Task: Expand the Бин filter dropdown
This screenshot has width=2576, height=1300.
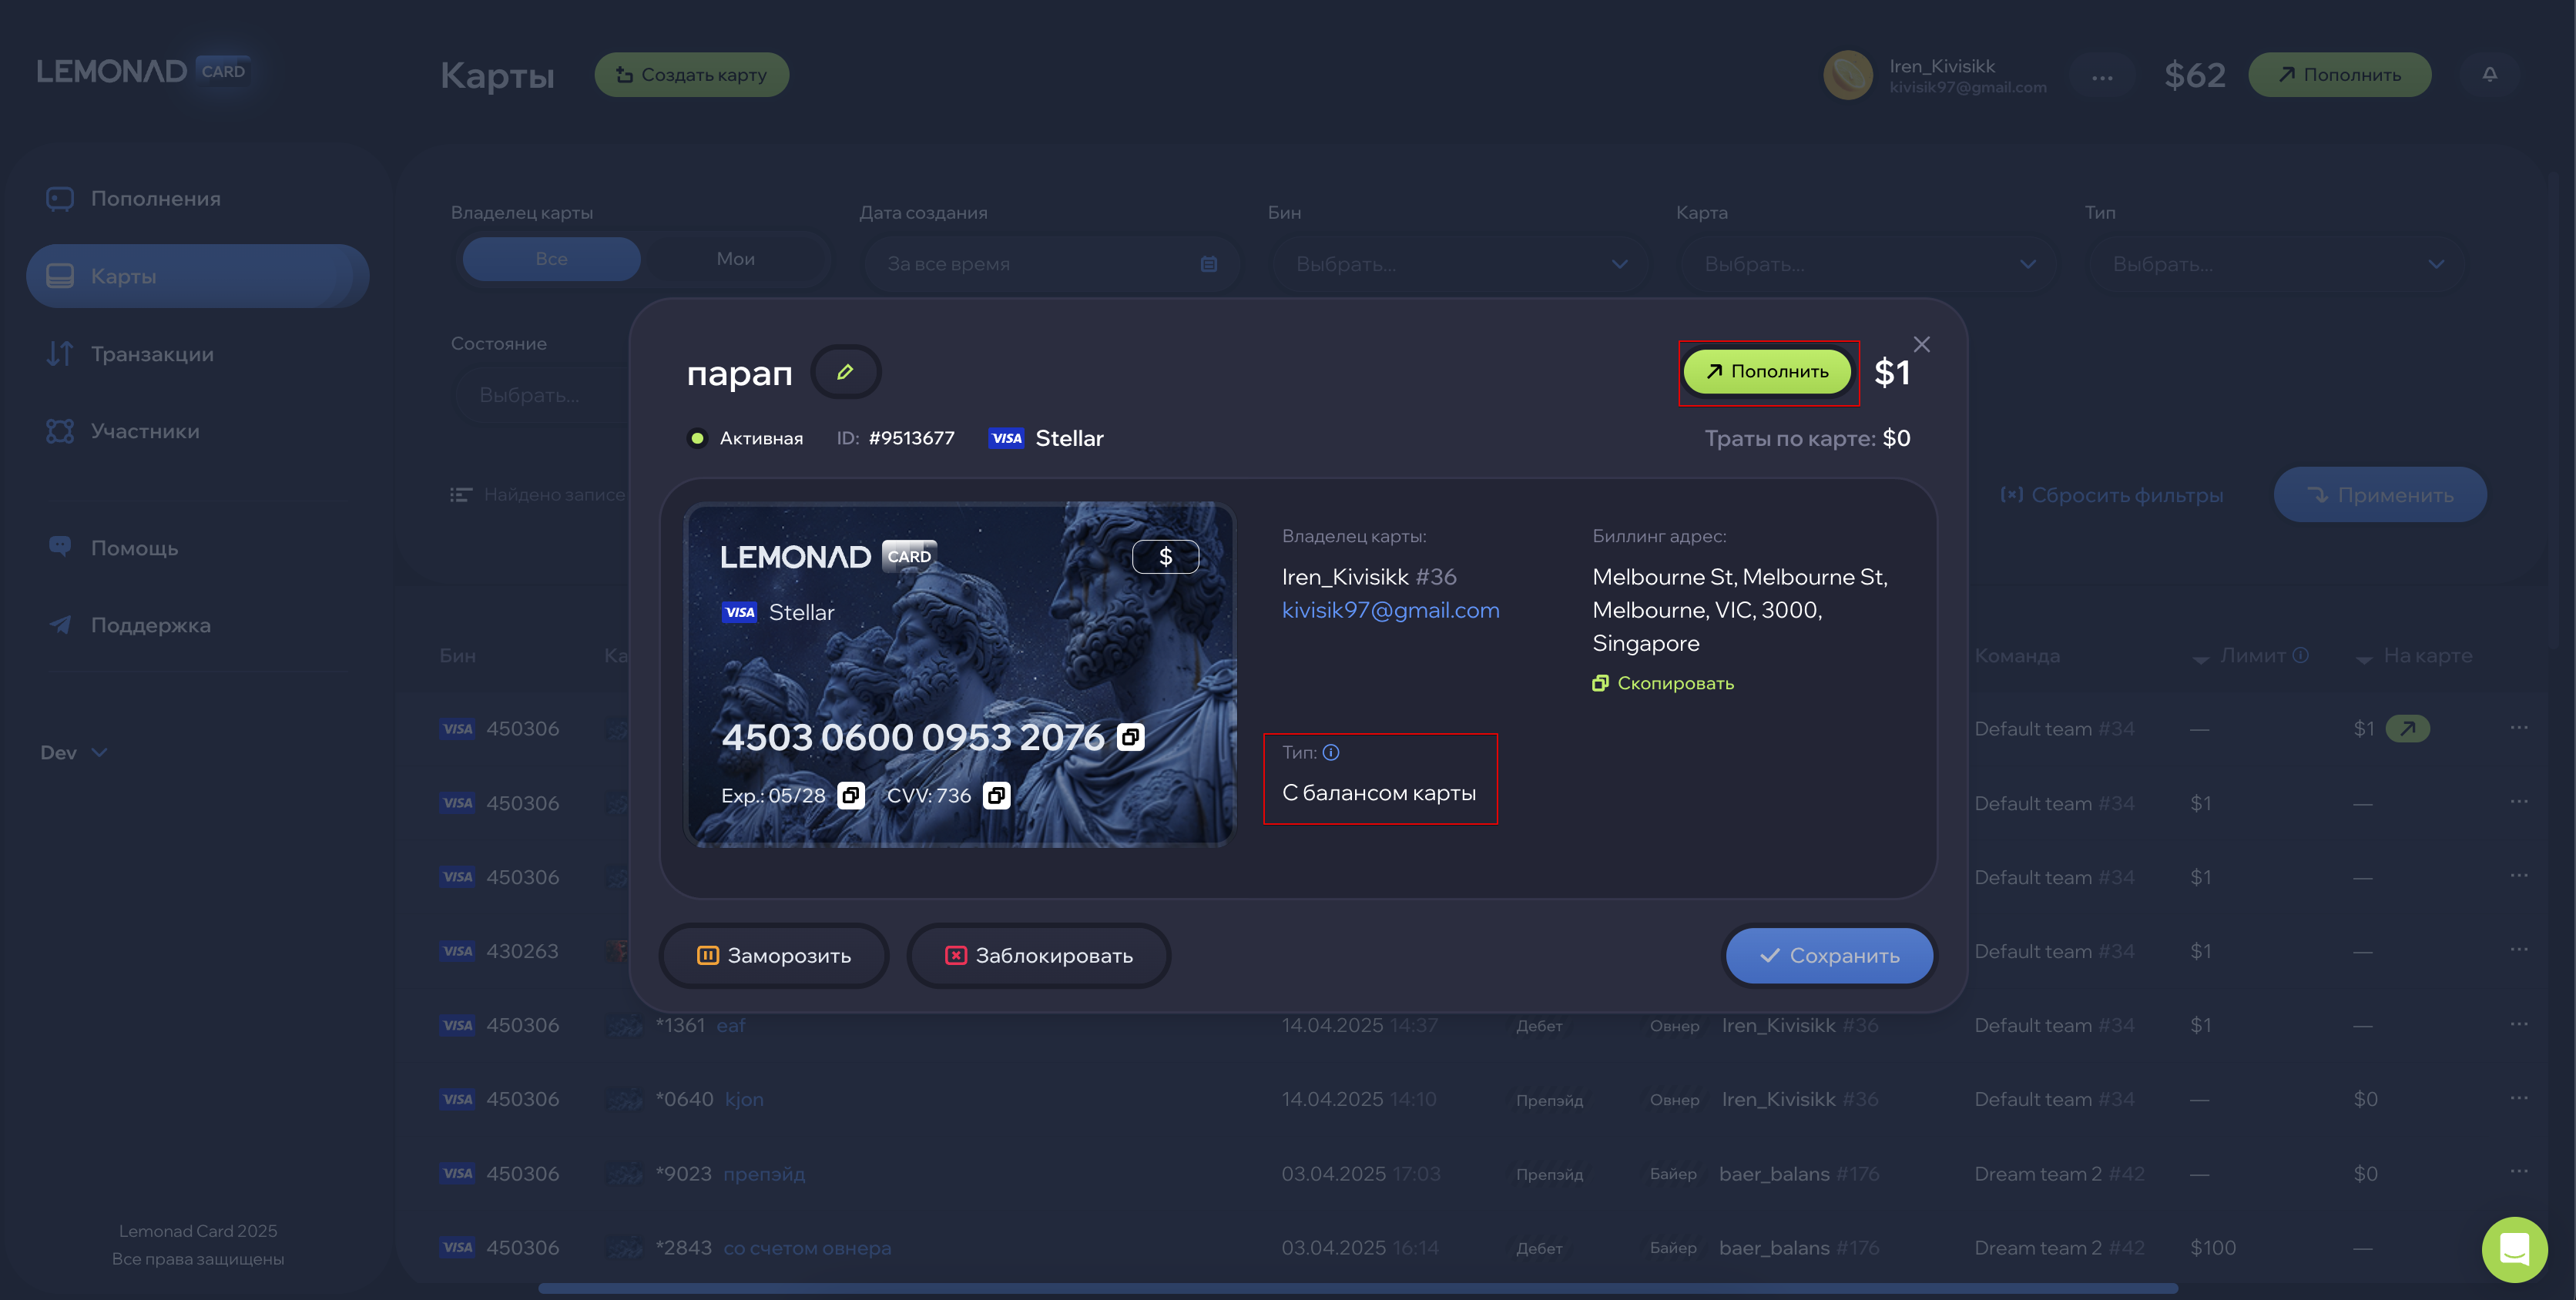Action: [x=1460, y=264]
